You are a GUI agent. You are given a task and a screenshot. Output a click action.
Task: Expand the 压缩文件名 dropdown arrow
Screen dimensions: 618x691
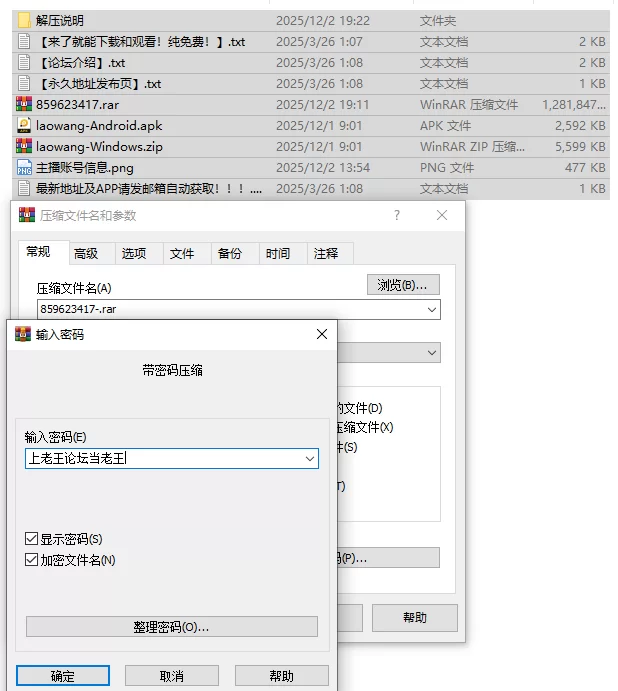432,309
